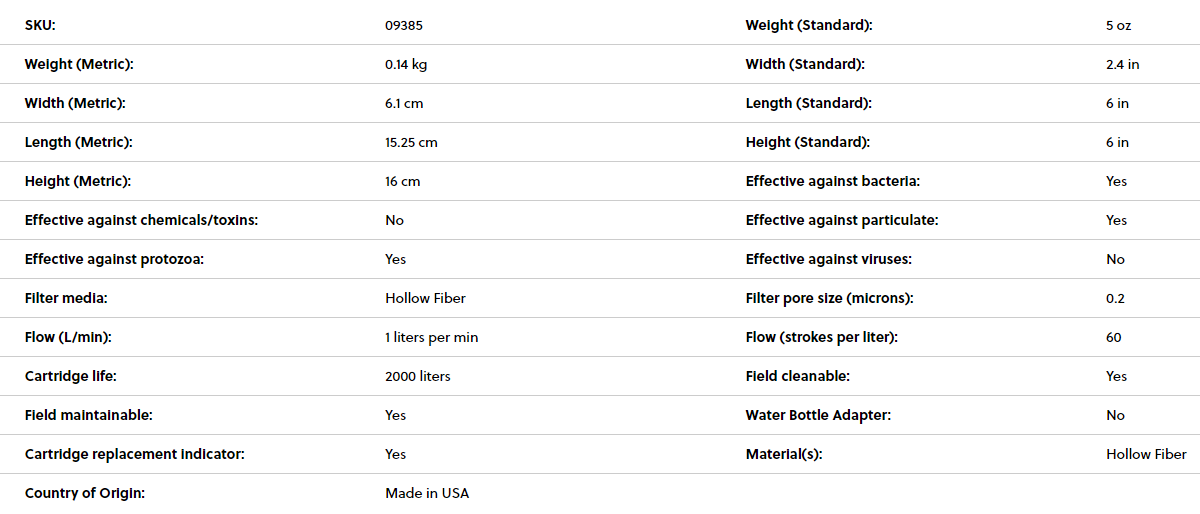Select the Effective against viruses label
Screen dimensions: 1200x514
[828, 259]
